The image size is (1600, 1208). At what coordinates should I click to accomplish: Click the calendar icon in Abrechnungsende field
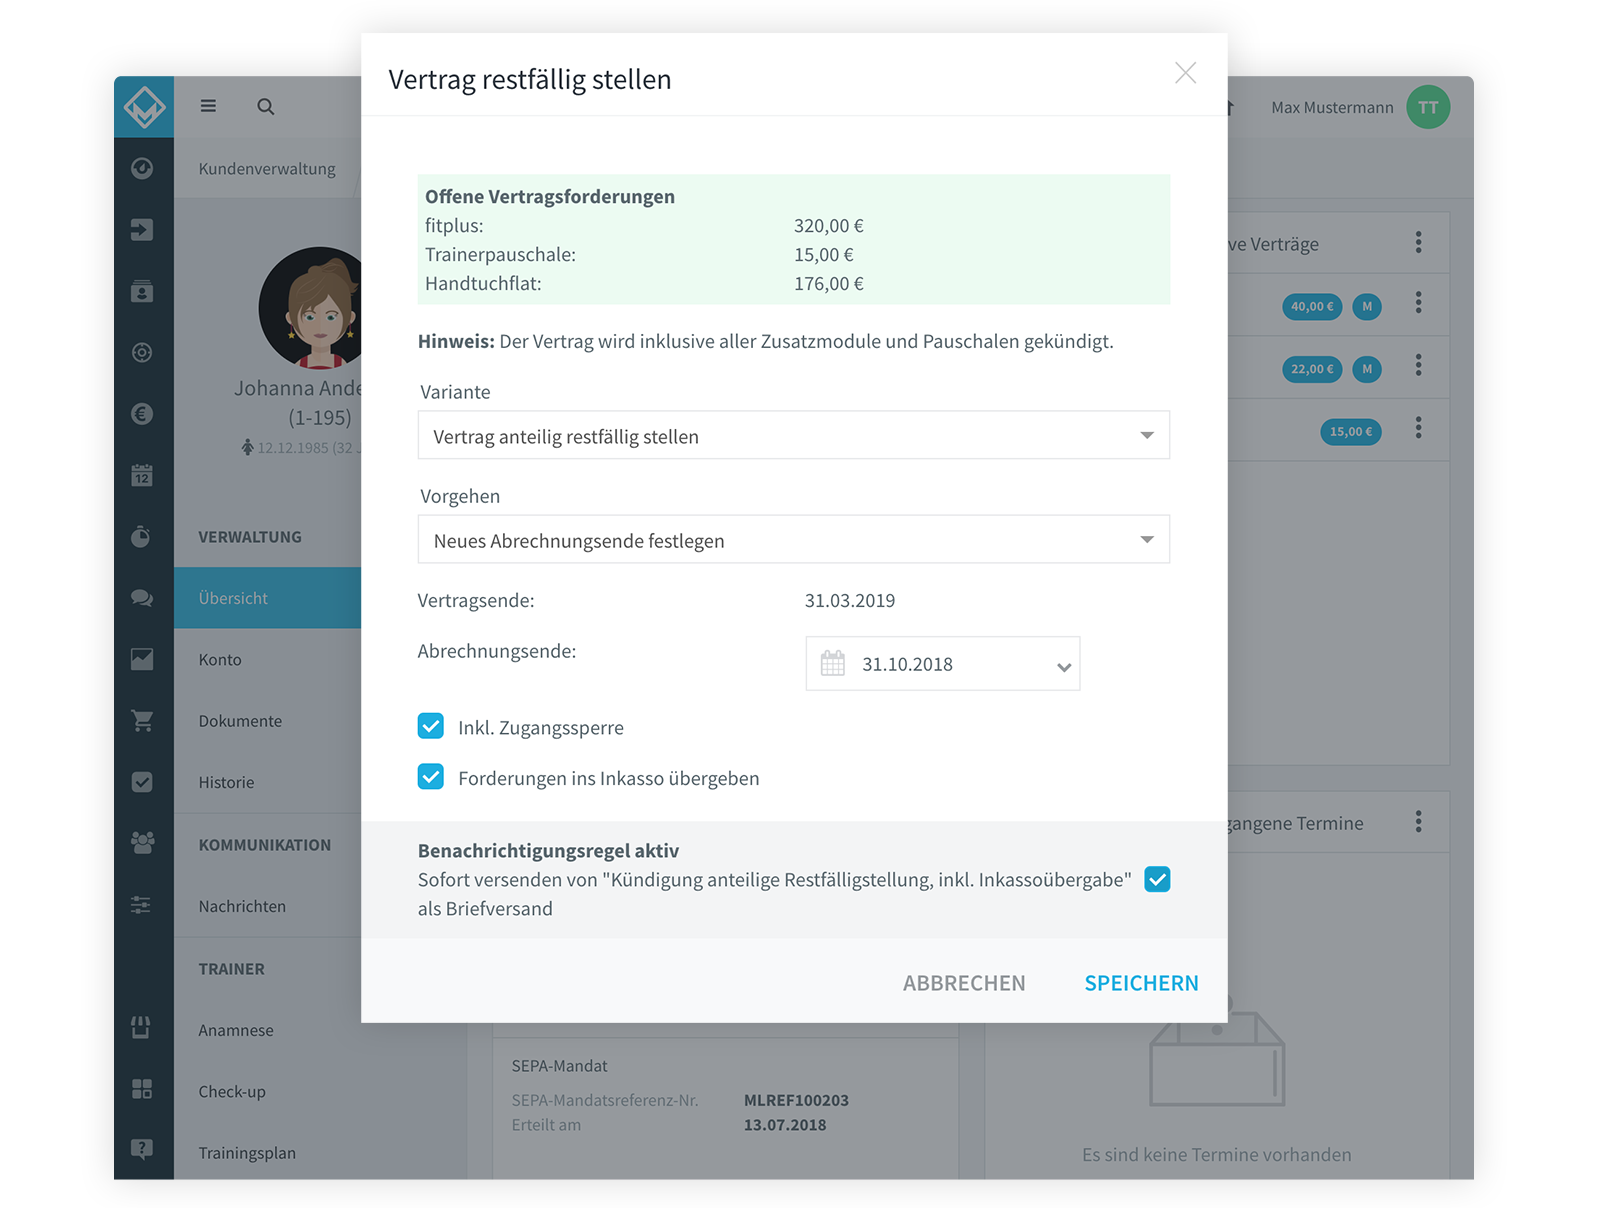click(833, 663)
